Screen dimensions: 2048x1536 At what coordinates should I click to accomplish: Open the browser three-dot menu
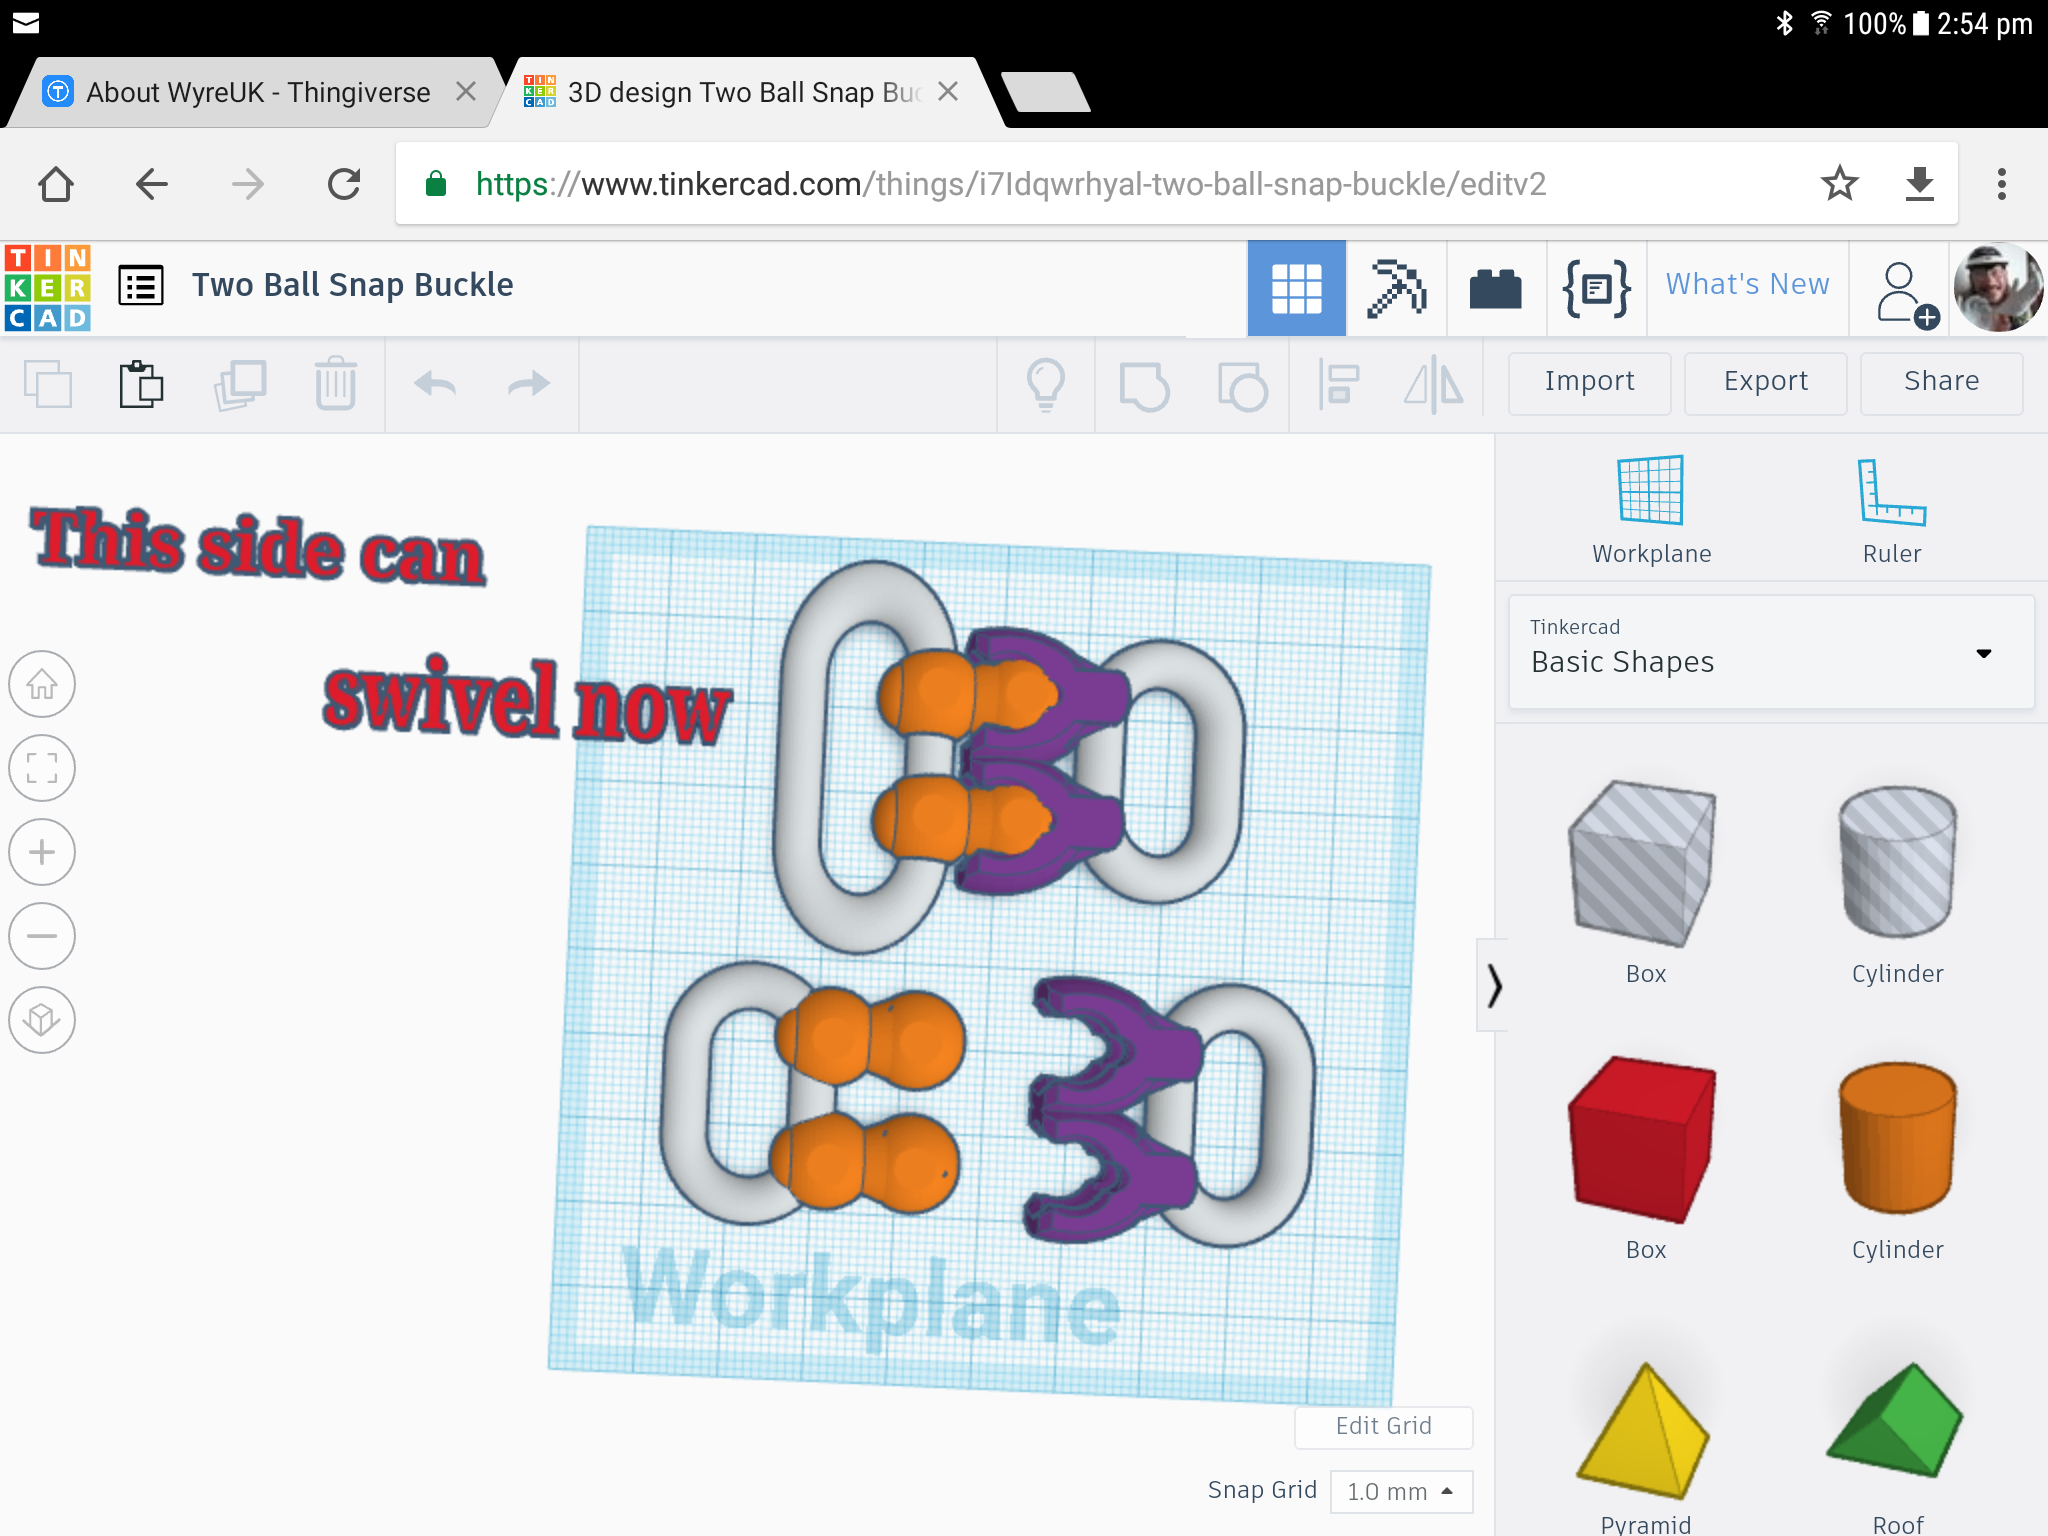click(2001, 184)
